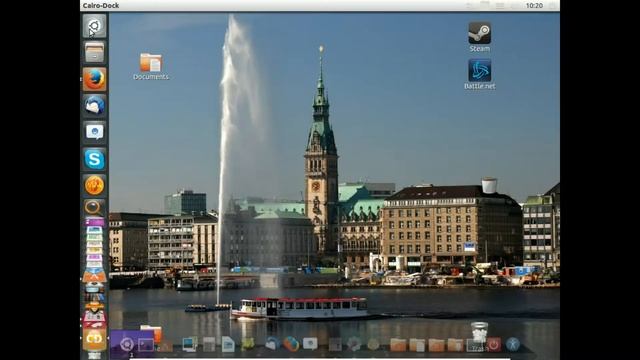
Task: Launch Thunderbird from the bottom Cairo-Dock
Action: pyautogui.click(x=272, y=344)
